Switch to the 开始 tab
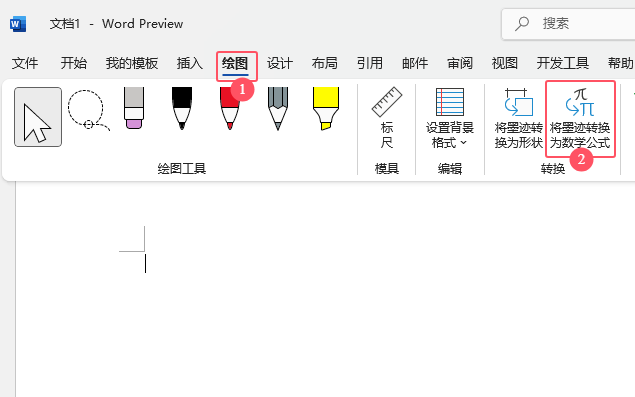 tap(73, 63)
